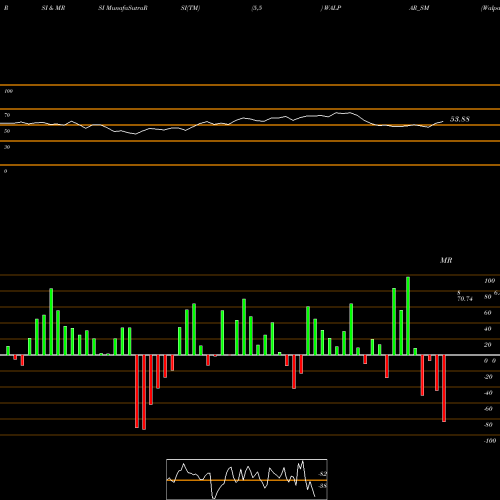This screenshot has width=500, height=500.
Task: Select the tallest green MR bar above 100
Action: 408,316
